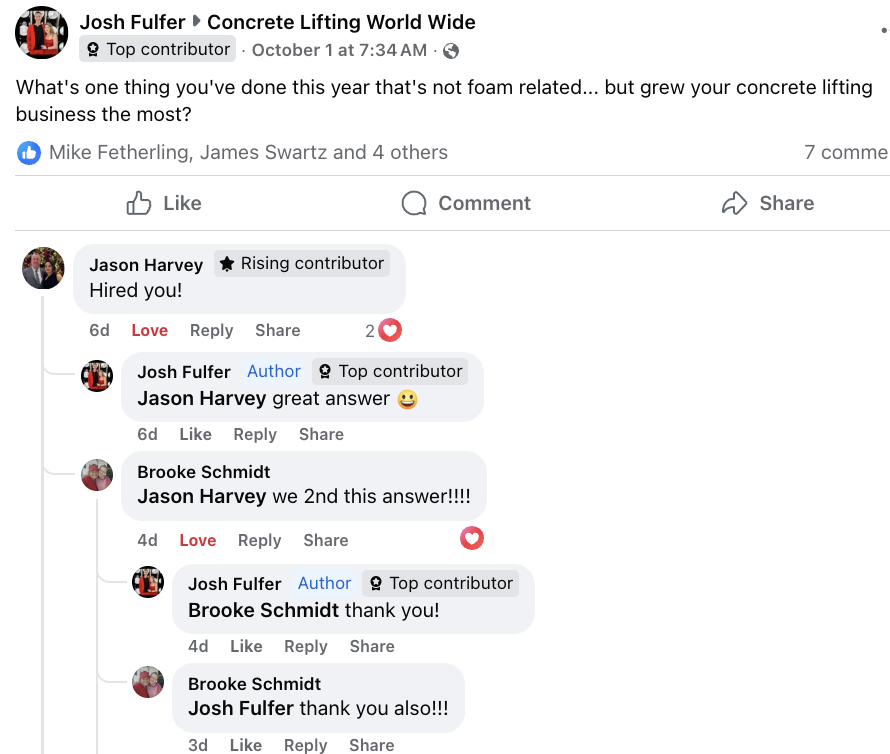Click the Top contributor badge icon under Josh Fulfer
Screen dimensions: 890x754
tap(94, 49)
